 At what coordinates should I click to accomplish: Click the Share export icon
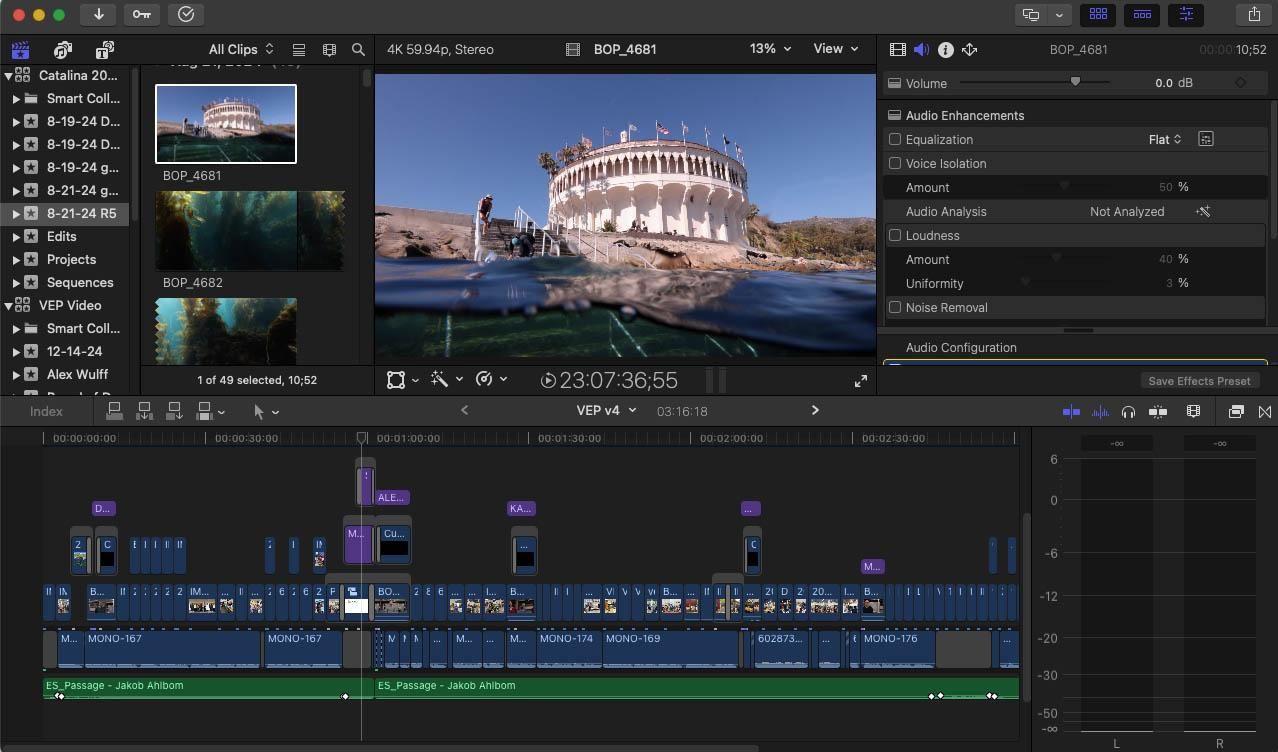click(x=1254, y=14)
